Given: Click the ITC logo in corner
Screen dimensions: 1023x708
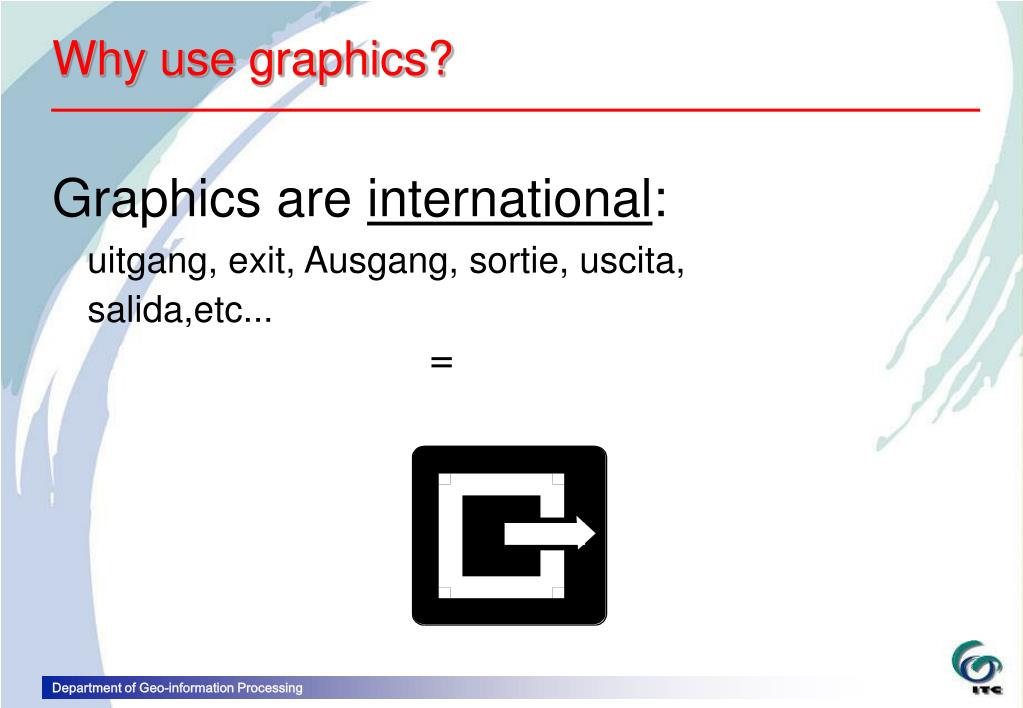Looking at the screenshot, I should pos(977,667).
